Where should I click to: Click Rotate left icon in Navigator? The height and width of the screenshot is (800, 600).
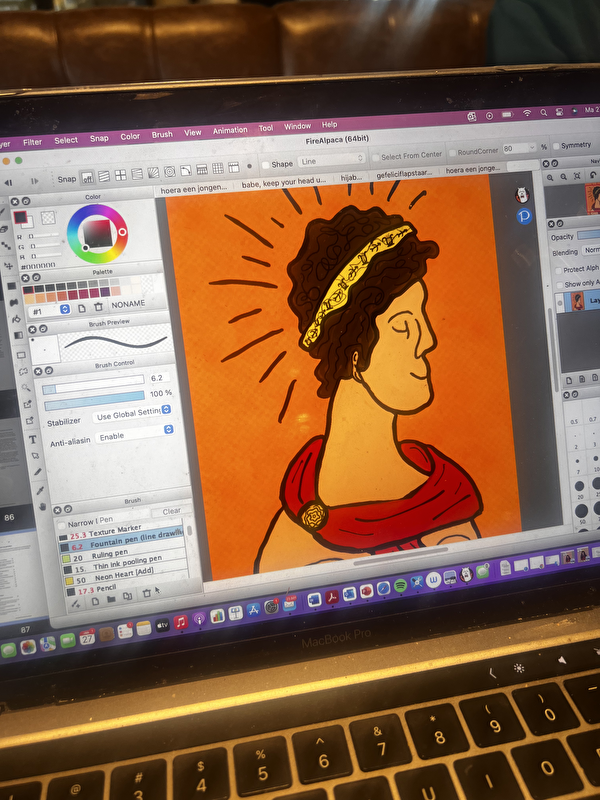(592, 174)
